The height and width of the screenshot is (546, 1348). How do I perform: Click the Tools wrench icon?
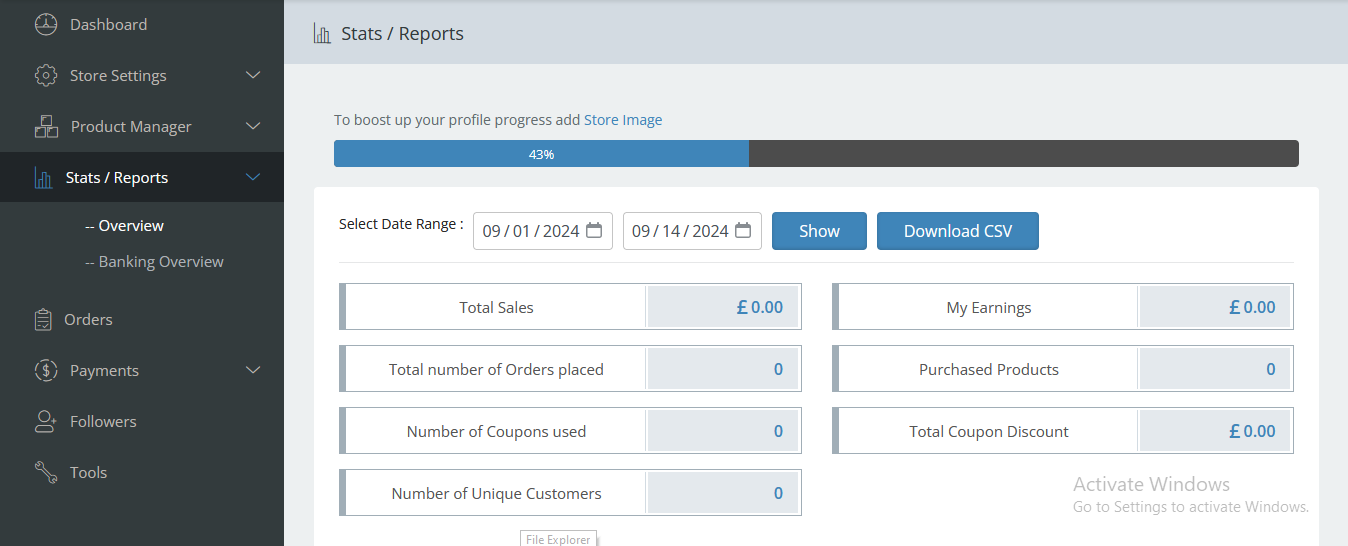(x=46, y=473)
